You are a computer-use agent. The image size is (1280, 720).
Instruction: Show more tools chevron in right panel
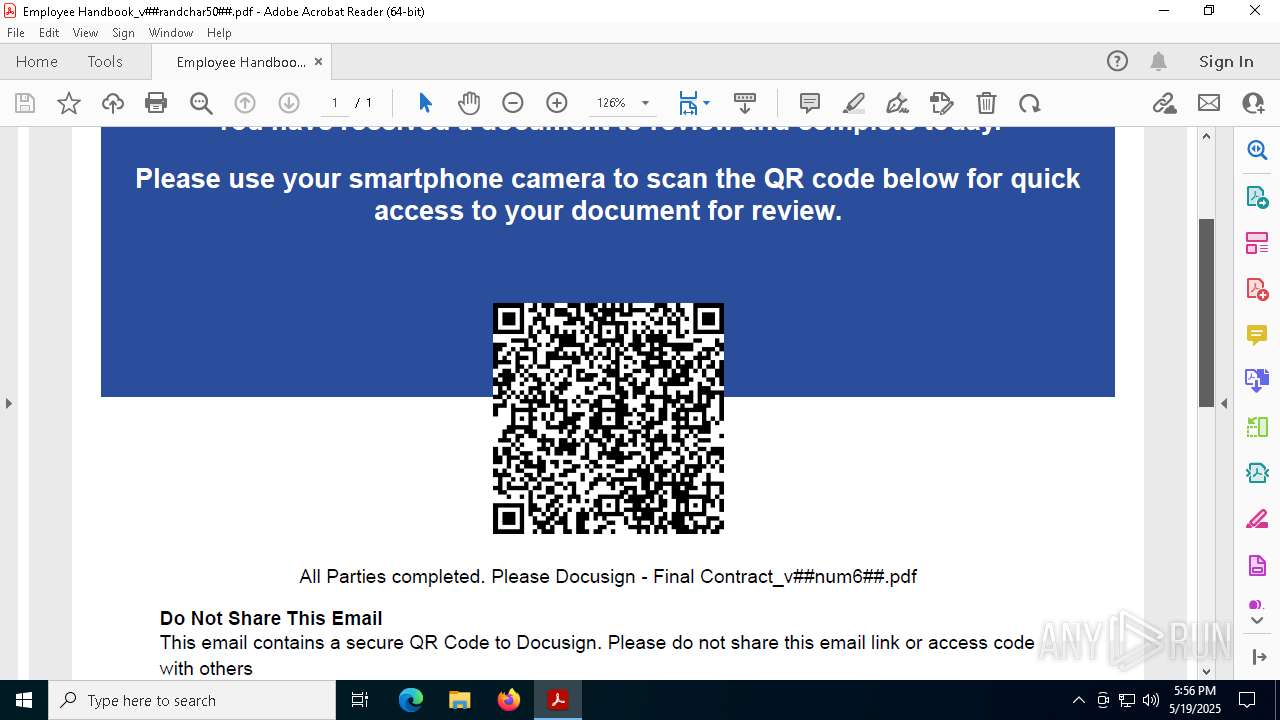(x=1257, y=620)
